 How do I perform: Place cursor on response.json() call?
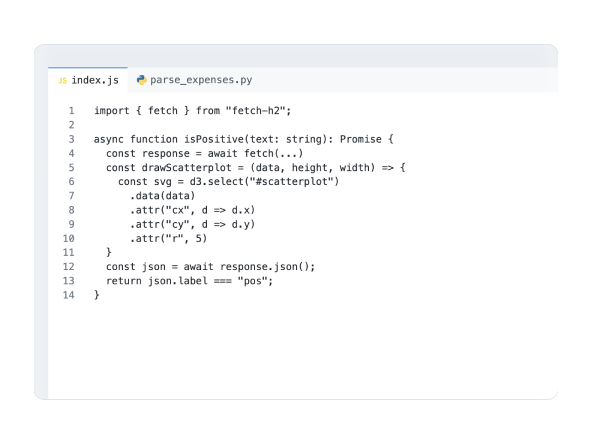(x=267, y=267)
